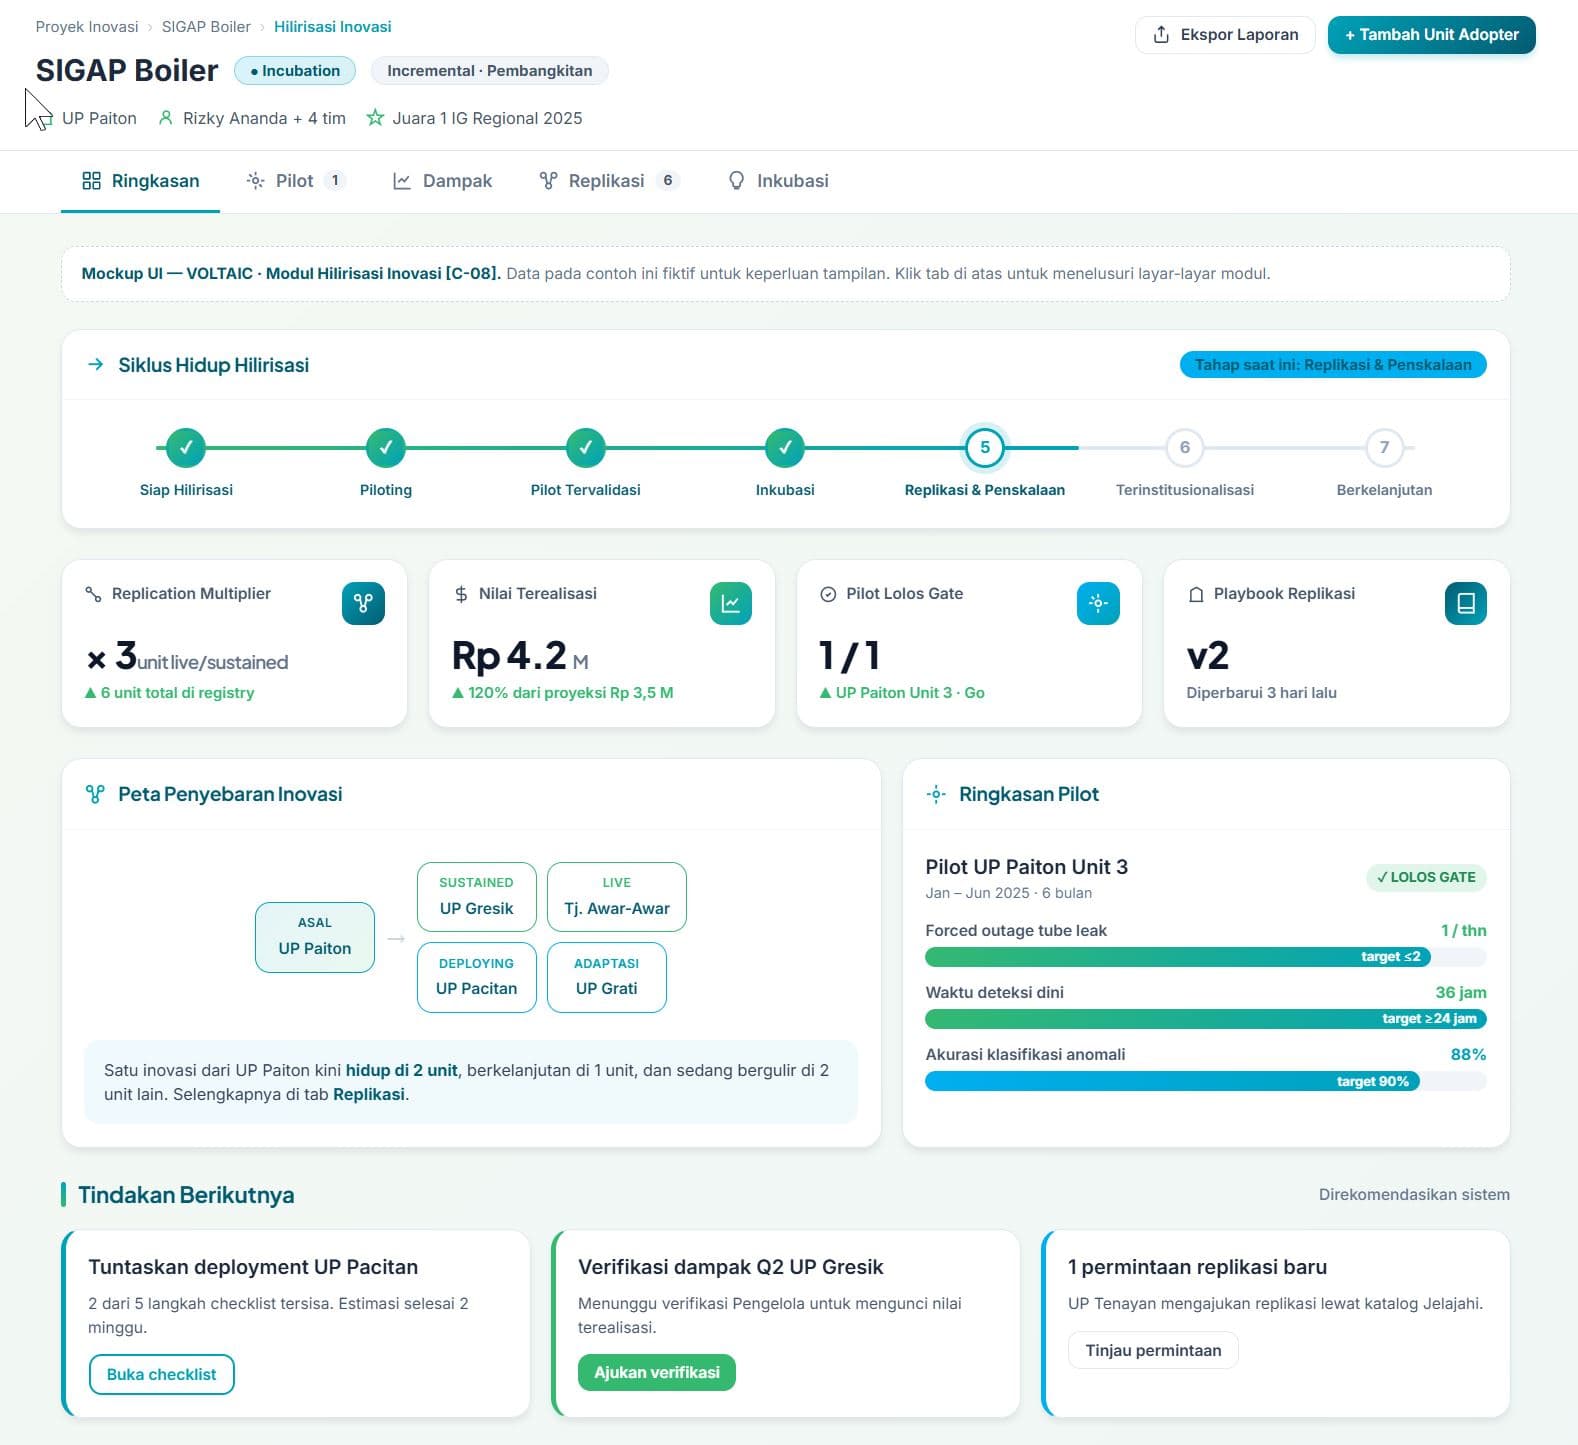Screen dimensions: 1578x1445
Task: Switch to the Replikasi tab
Action: (x=609, y=181)
